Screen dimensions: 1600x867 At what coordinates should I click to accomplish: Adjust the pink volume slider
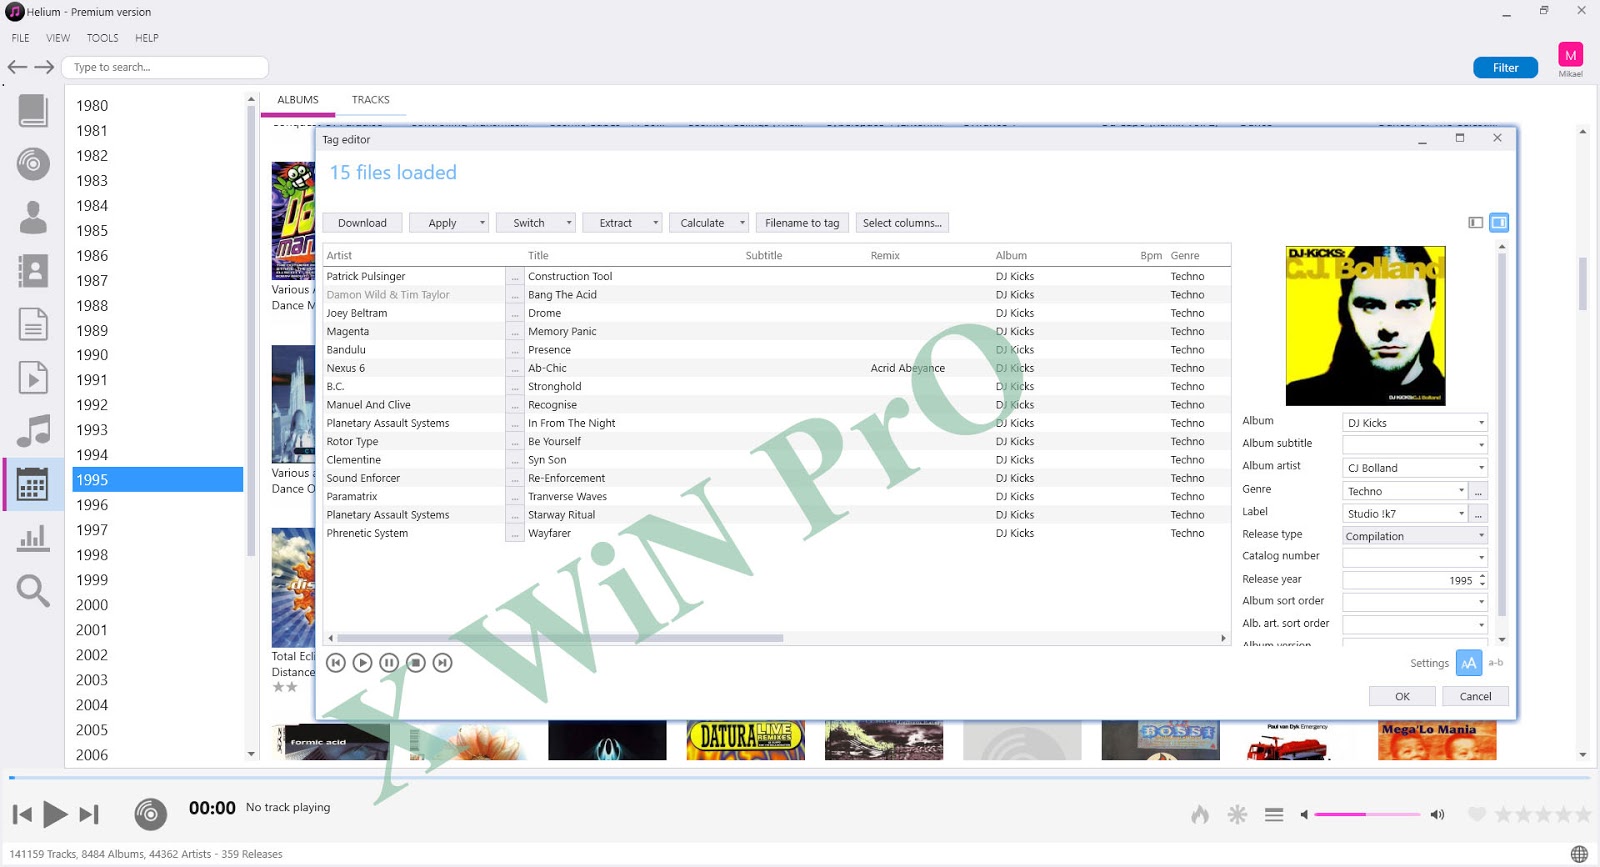(1367, 815)
